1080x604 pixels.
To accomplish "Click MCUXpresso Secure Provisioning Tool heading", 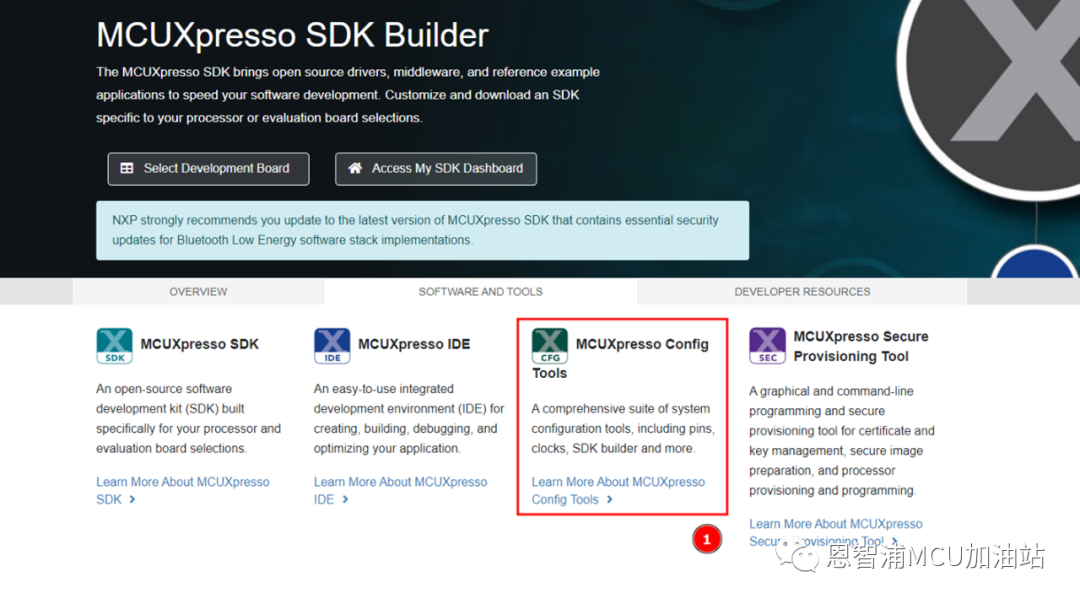I will (x=861, y=346).
